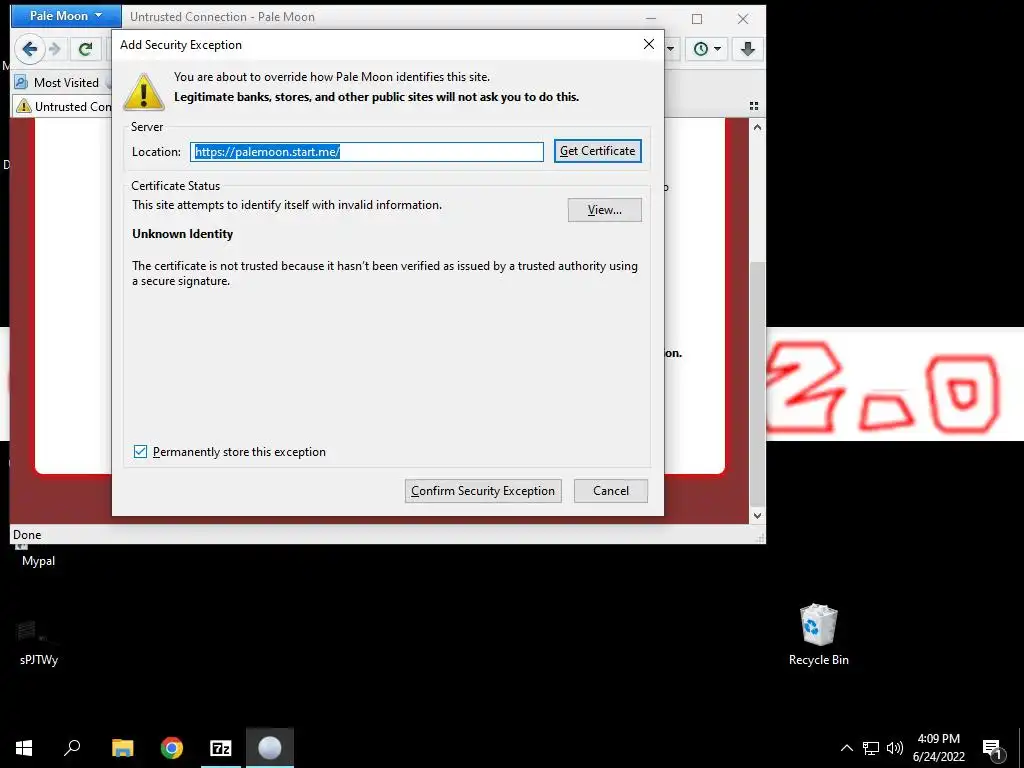Open Most Visited bookmarks folder
Viewport: 1024px width, 768px height.
point(57,82)
